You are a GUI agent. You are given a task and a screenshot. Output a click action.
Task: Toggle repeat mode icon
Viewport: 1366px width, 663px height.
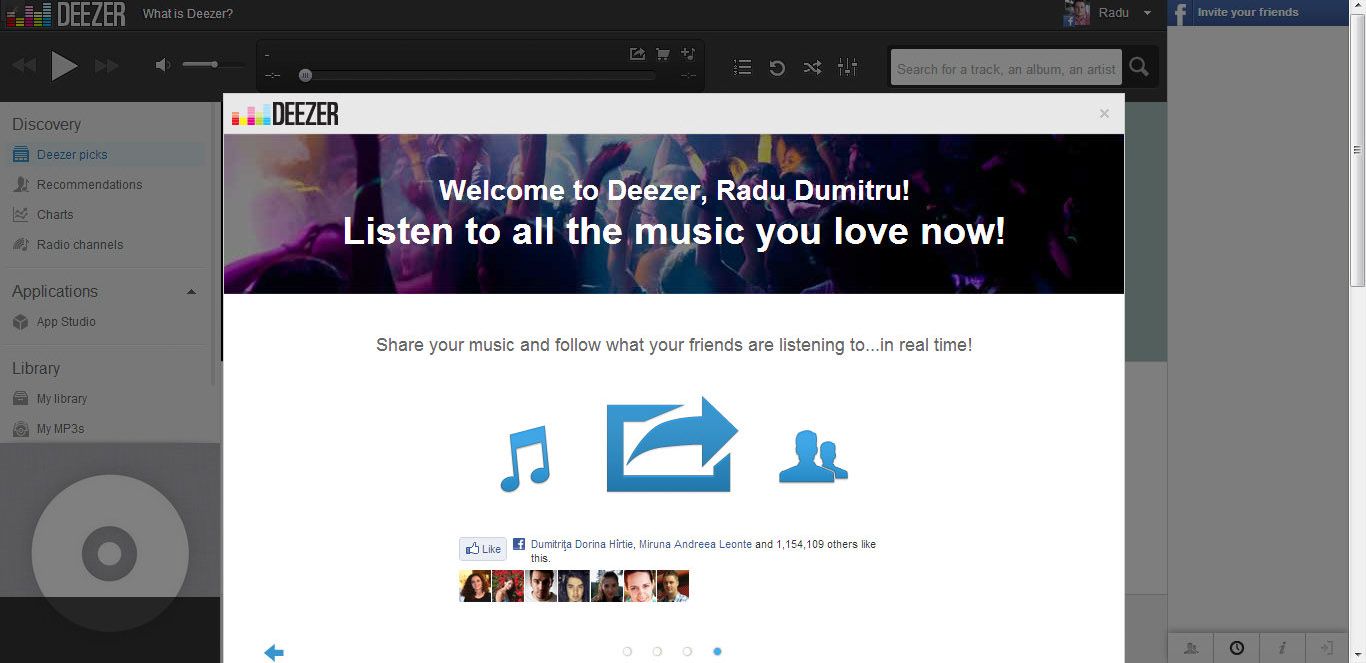777,67
